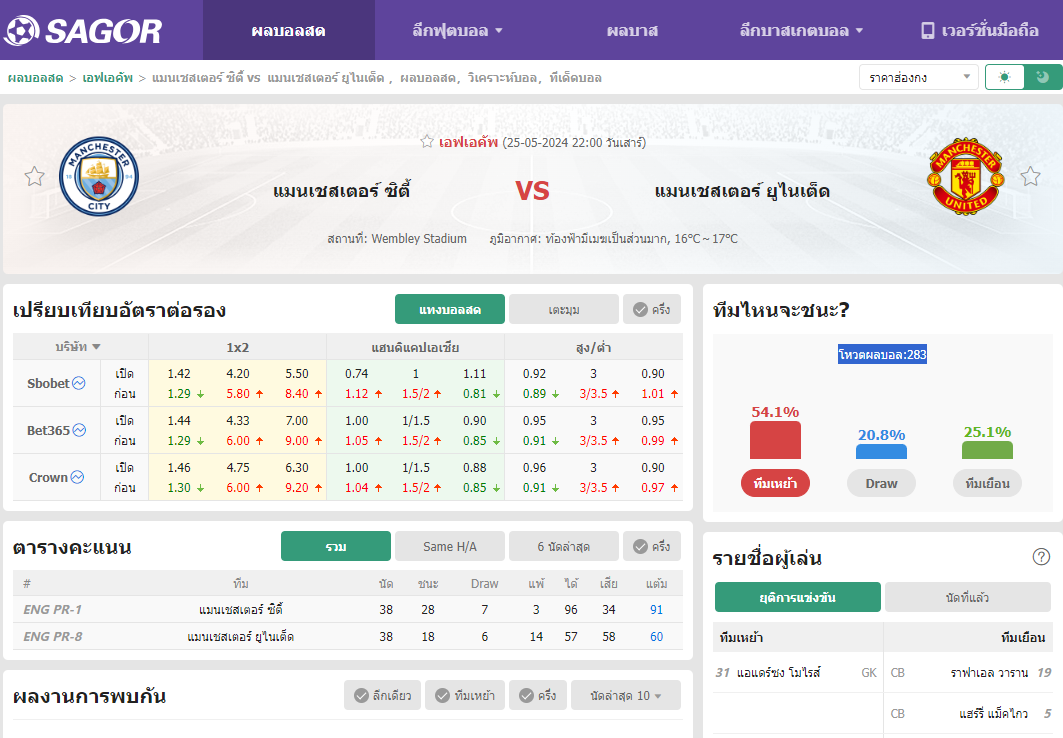The width and height of the screenshot is (1063, 738).
Task: Select นัดที่แล้ว lineup tab
Action: point(967,597)
